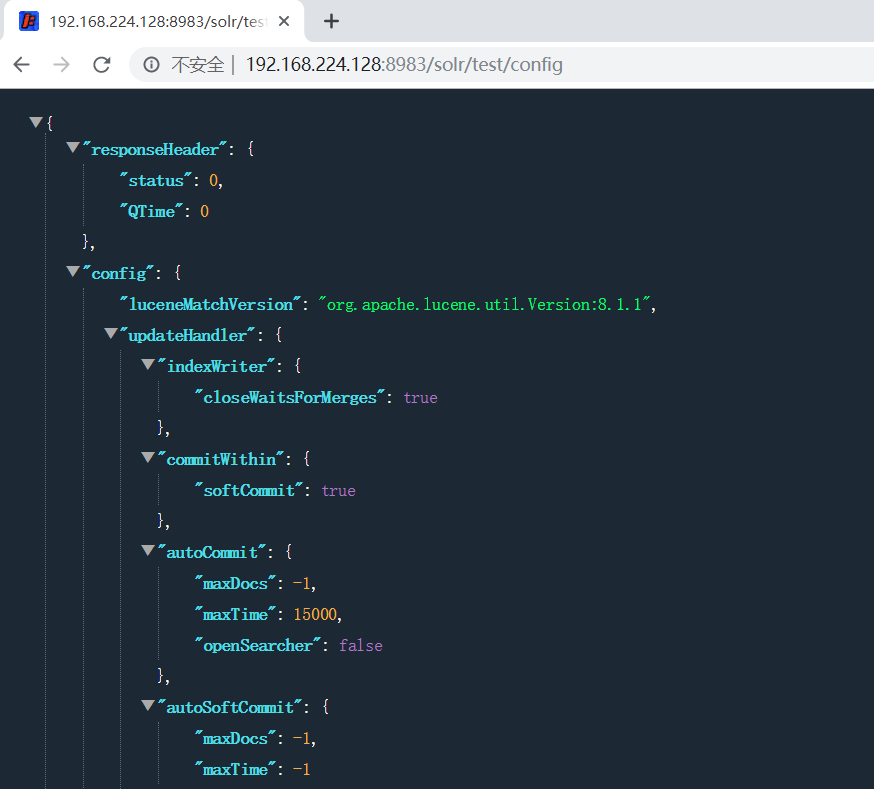This screenshot has height=789, width=874.
Task: Click the browser forward arrow
Action: tap(61, 65)
